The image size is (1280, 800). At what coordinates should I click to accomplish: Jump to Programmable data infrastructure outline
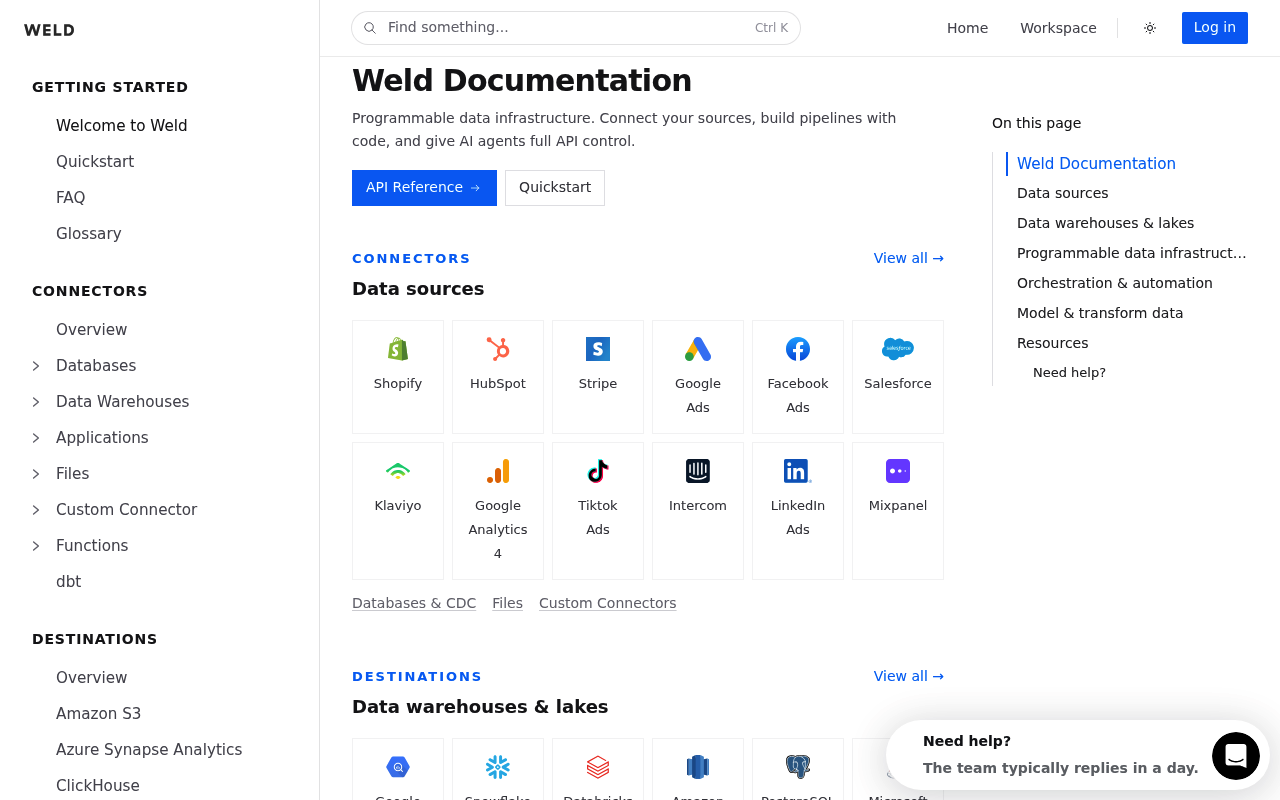(1132, 253)
